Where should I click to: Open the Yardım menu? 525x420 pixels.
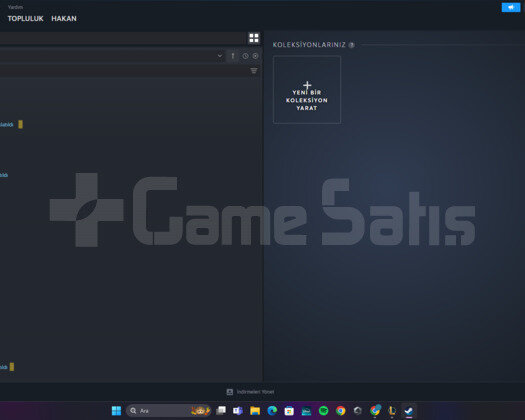[x=15, y=7]
